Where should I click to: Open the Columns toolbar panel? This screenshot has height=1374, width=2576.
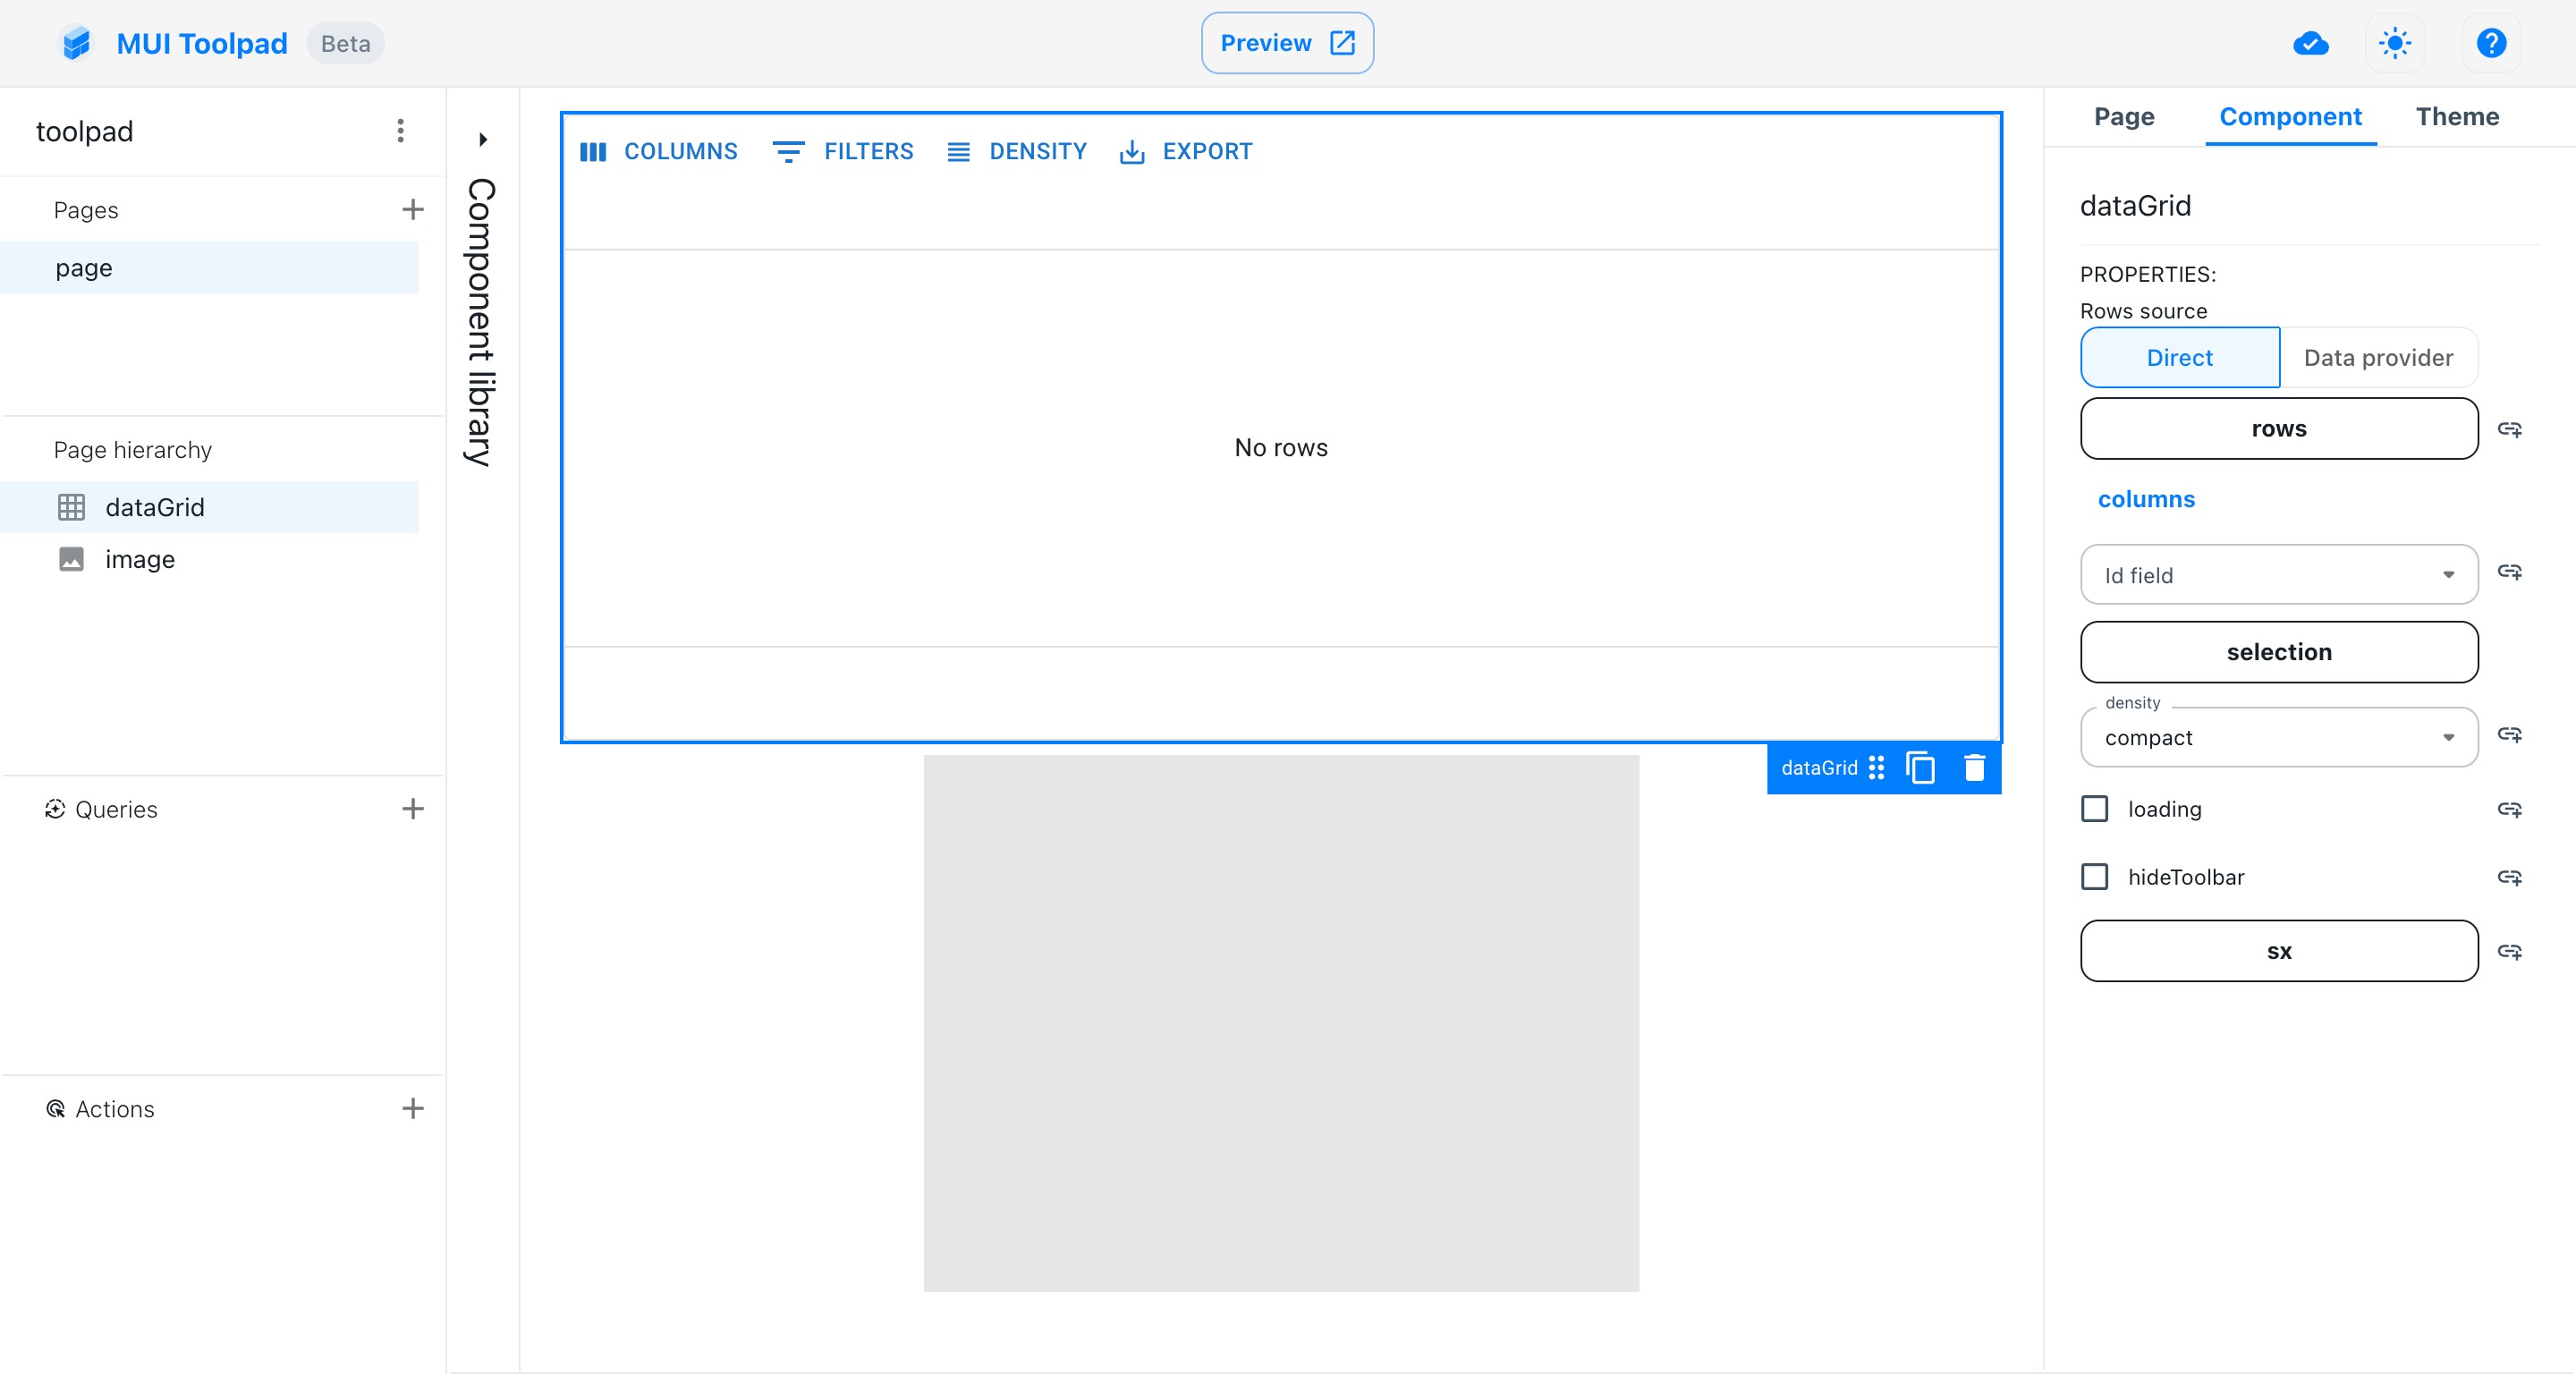[659, 151]
